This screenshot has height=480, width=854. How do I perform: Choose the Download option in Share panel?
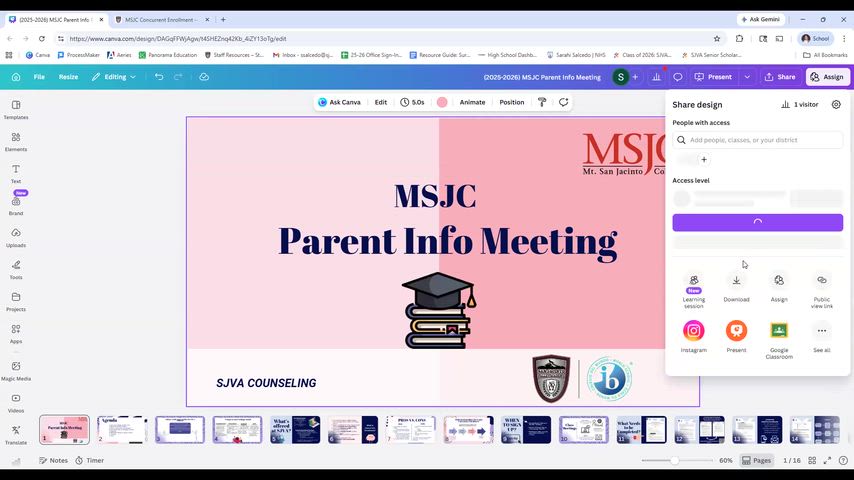736,288
